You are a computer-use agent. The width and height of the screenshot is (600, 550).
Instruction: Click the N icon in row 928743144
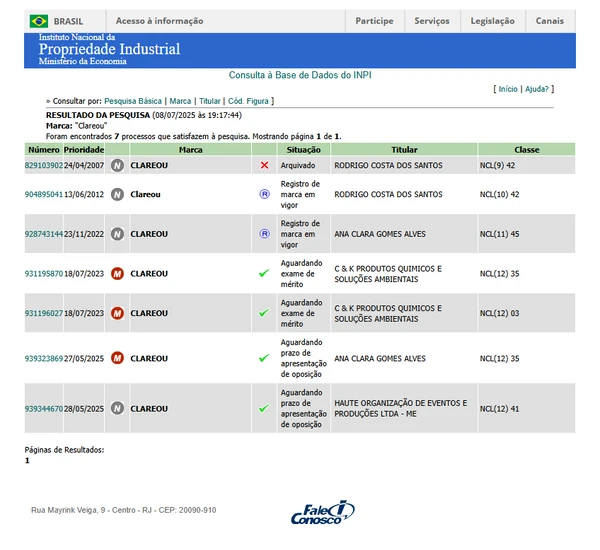117,234
